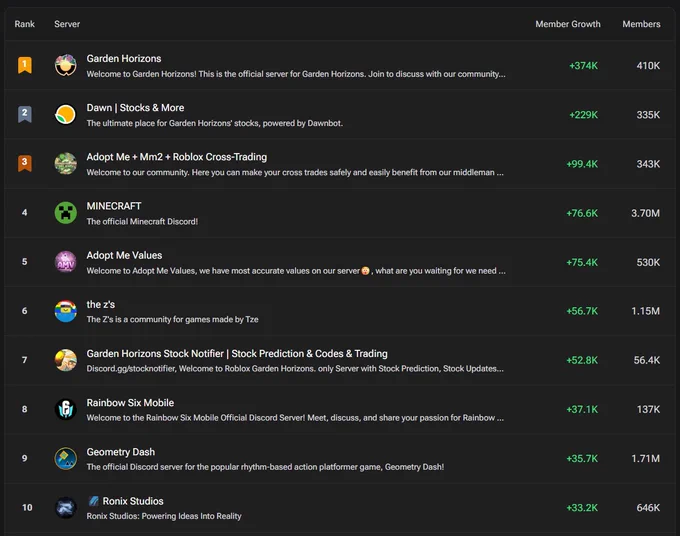Click the silver rank 2 badge

tap(25, 114)
